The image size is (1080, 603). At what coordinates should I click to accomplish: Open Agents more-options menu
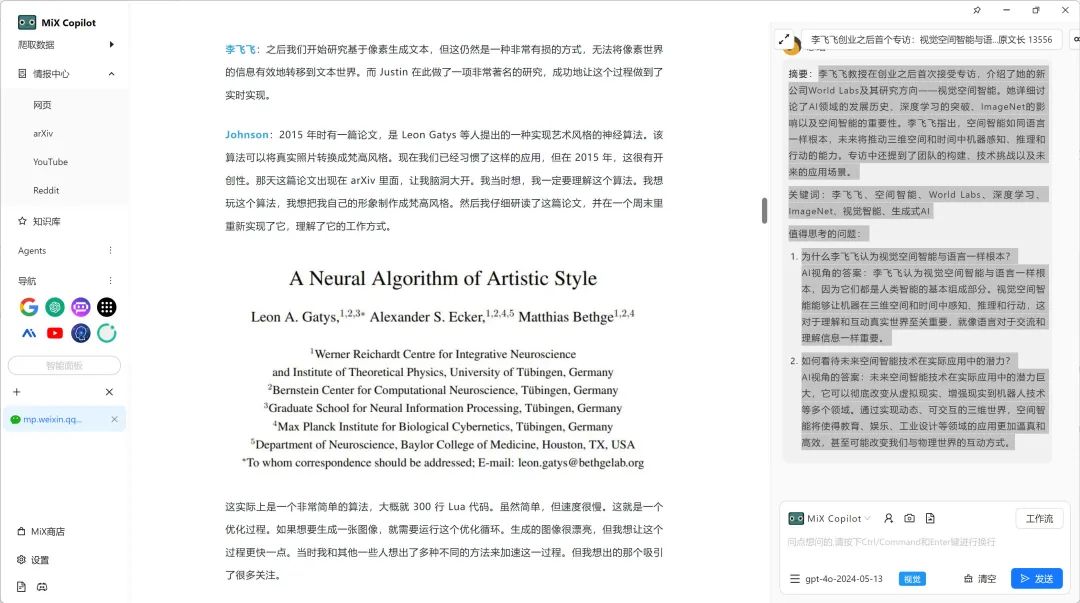(110, 250)
